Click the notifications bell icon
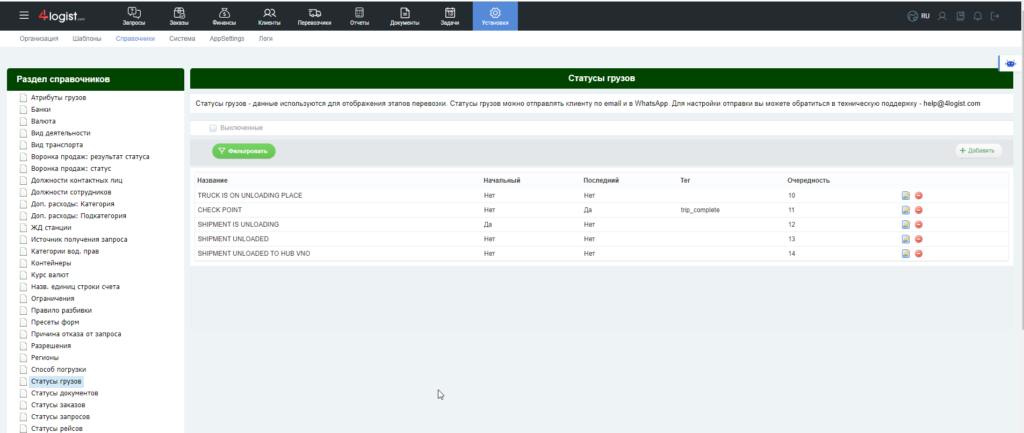The height and width of the screenshot is (433, 1024). 978,16
